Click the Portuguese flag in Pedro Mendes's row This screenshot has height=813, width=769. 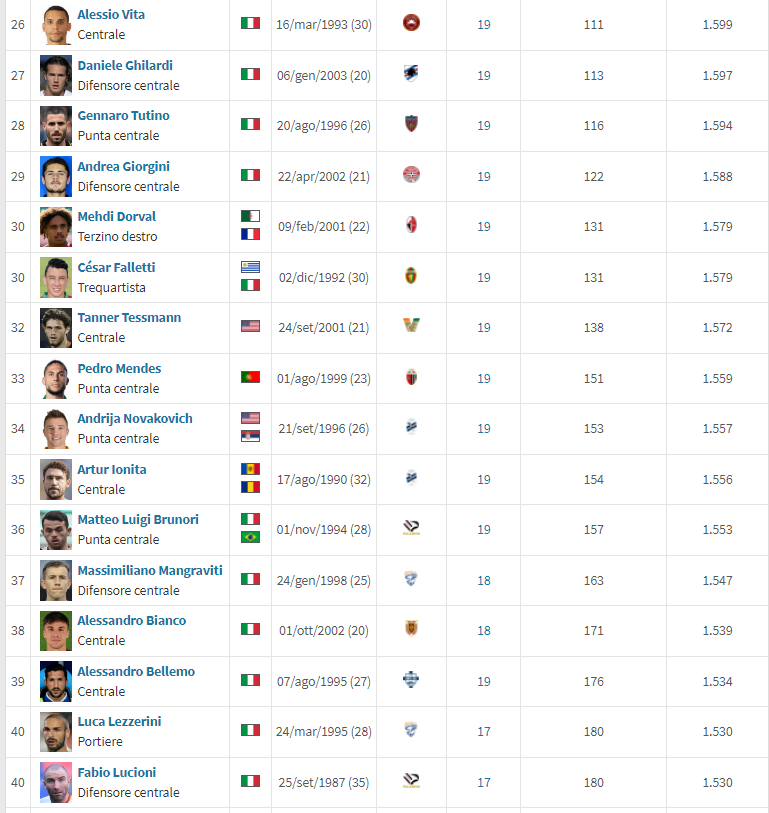click(x=250, y=377)
